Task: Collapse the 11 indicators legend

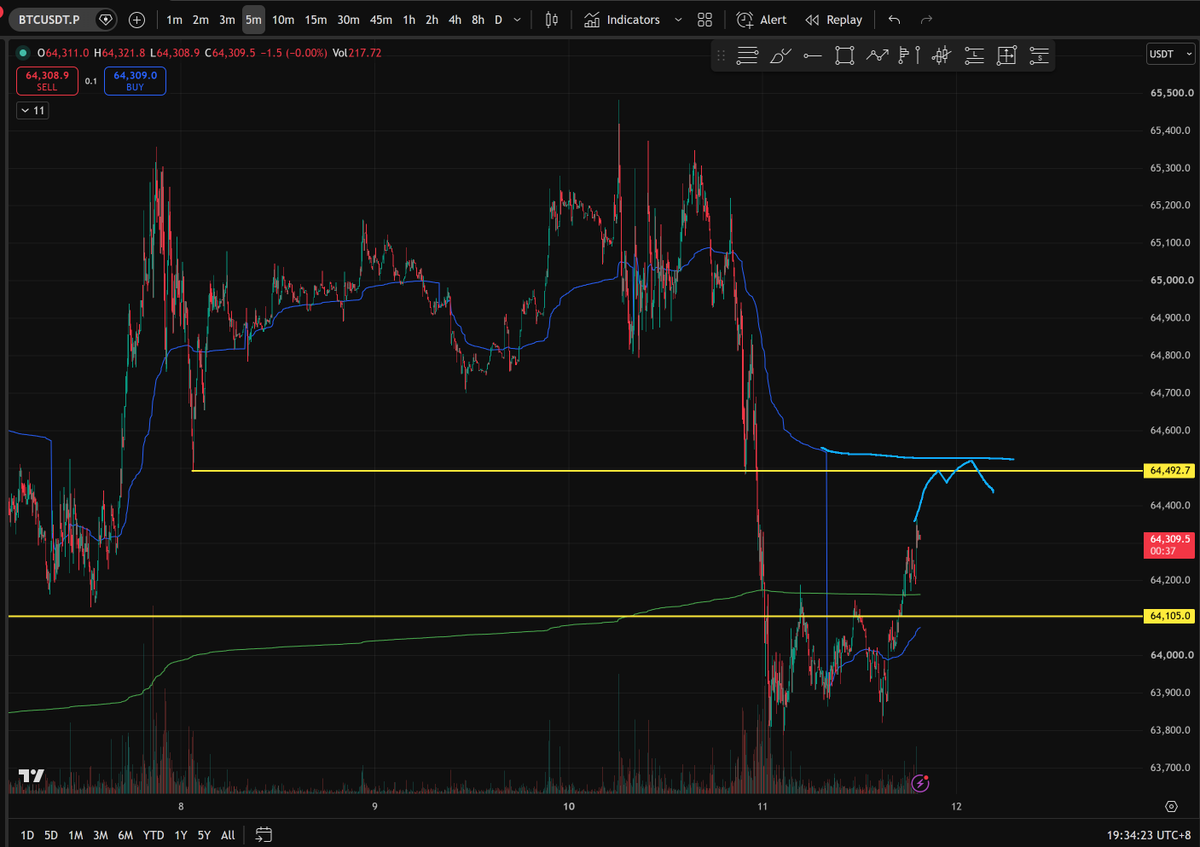Action: pyautogui.click(x=34, y=111)
